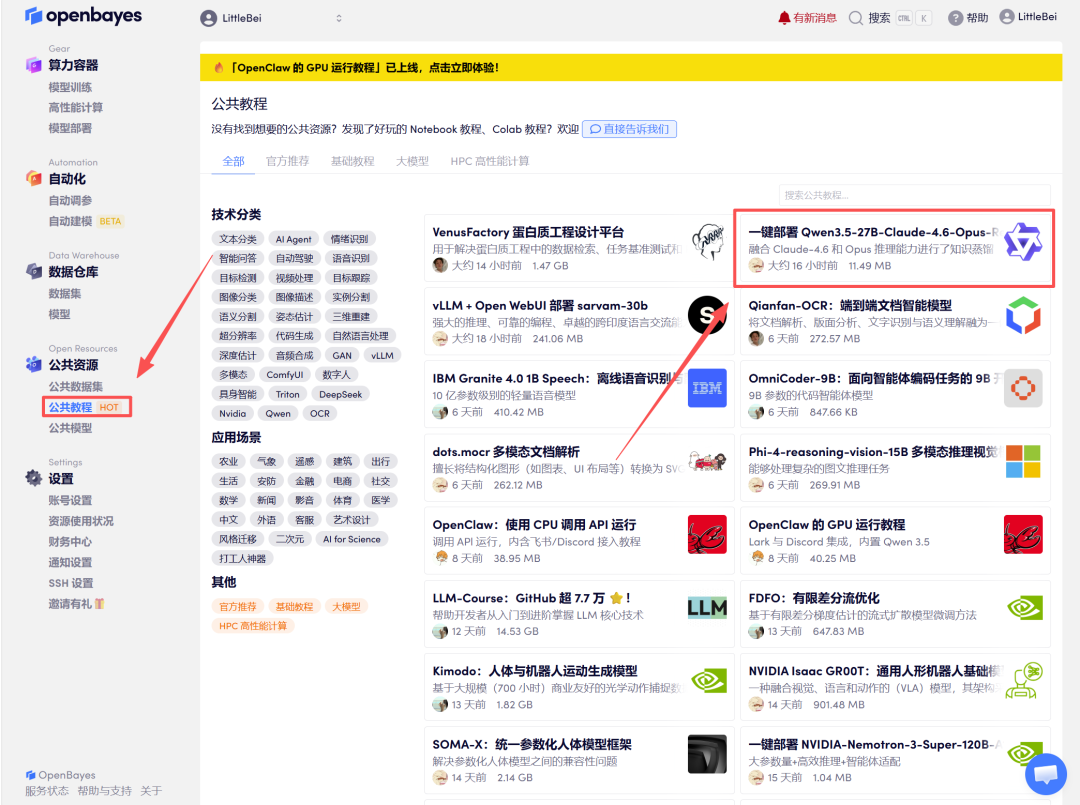The image size is (1080, 805).
Task: Click the Qwen logo on Qwen3.5-27B card
Action: point(1023,242)
